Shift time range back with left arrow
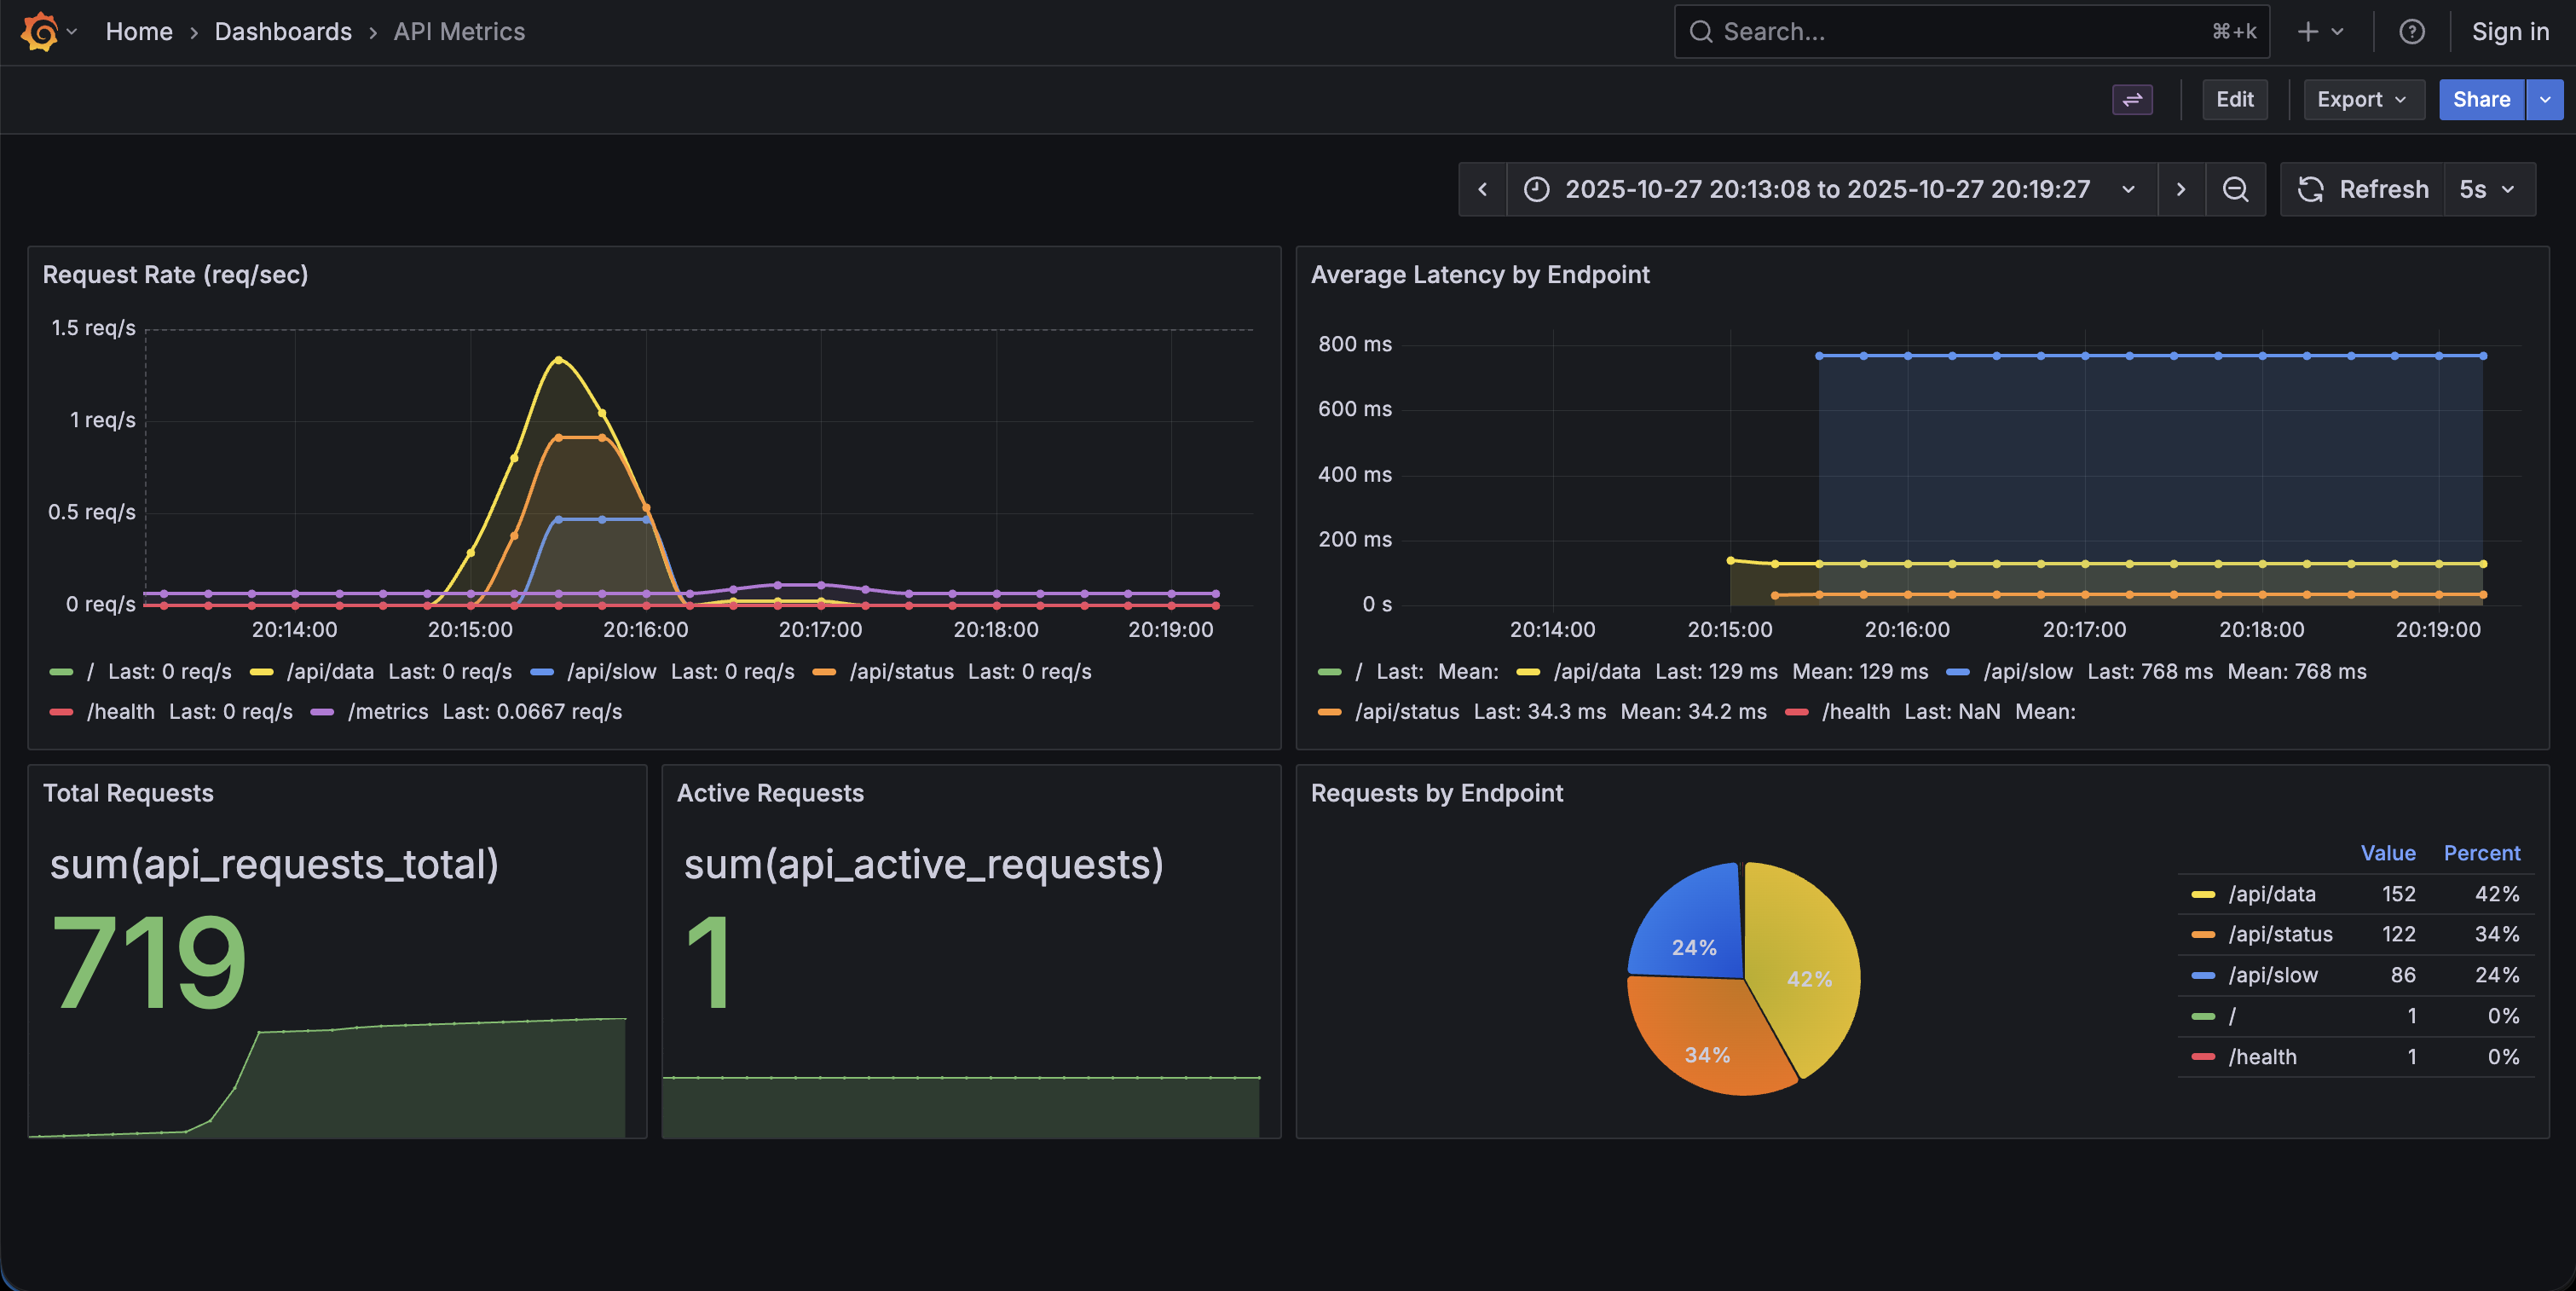The image size is (2576, 1291). coord(1483,189)
